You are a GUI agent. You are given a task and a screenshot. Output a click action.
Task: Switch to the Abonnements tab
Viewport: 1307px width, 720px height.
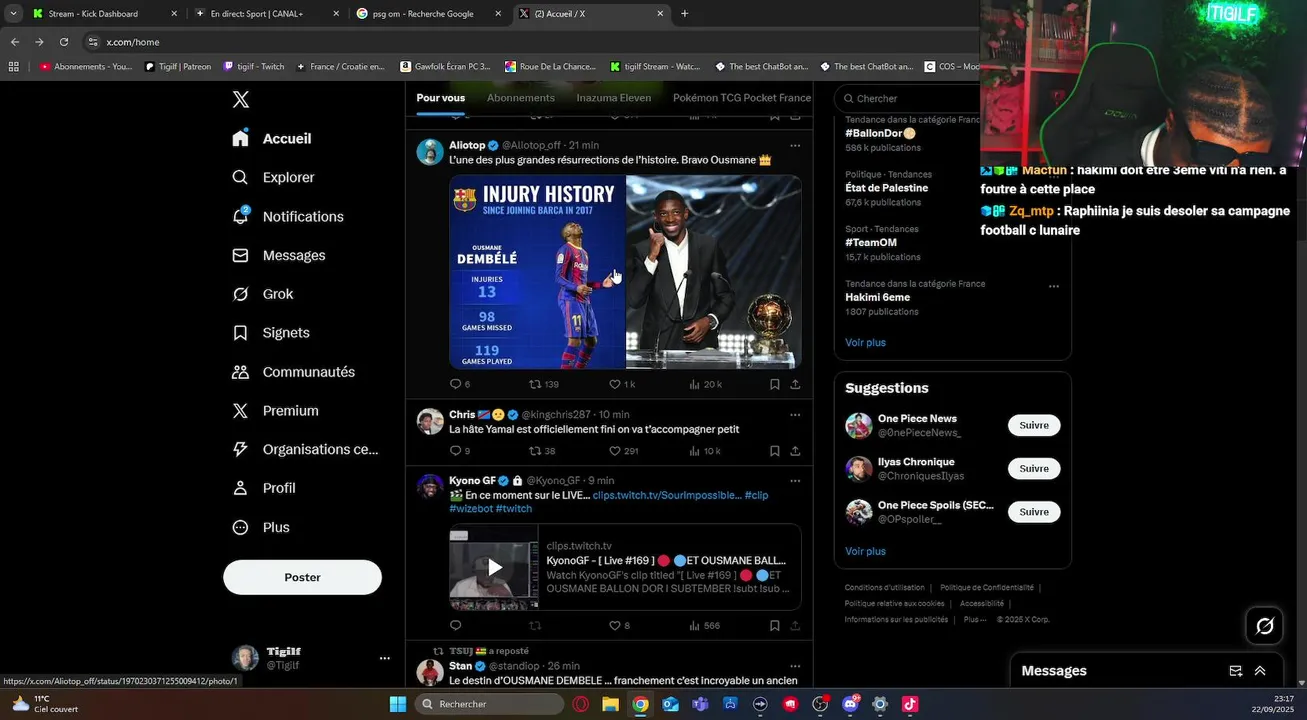521,98
